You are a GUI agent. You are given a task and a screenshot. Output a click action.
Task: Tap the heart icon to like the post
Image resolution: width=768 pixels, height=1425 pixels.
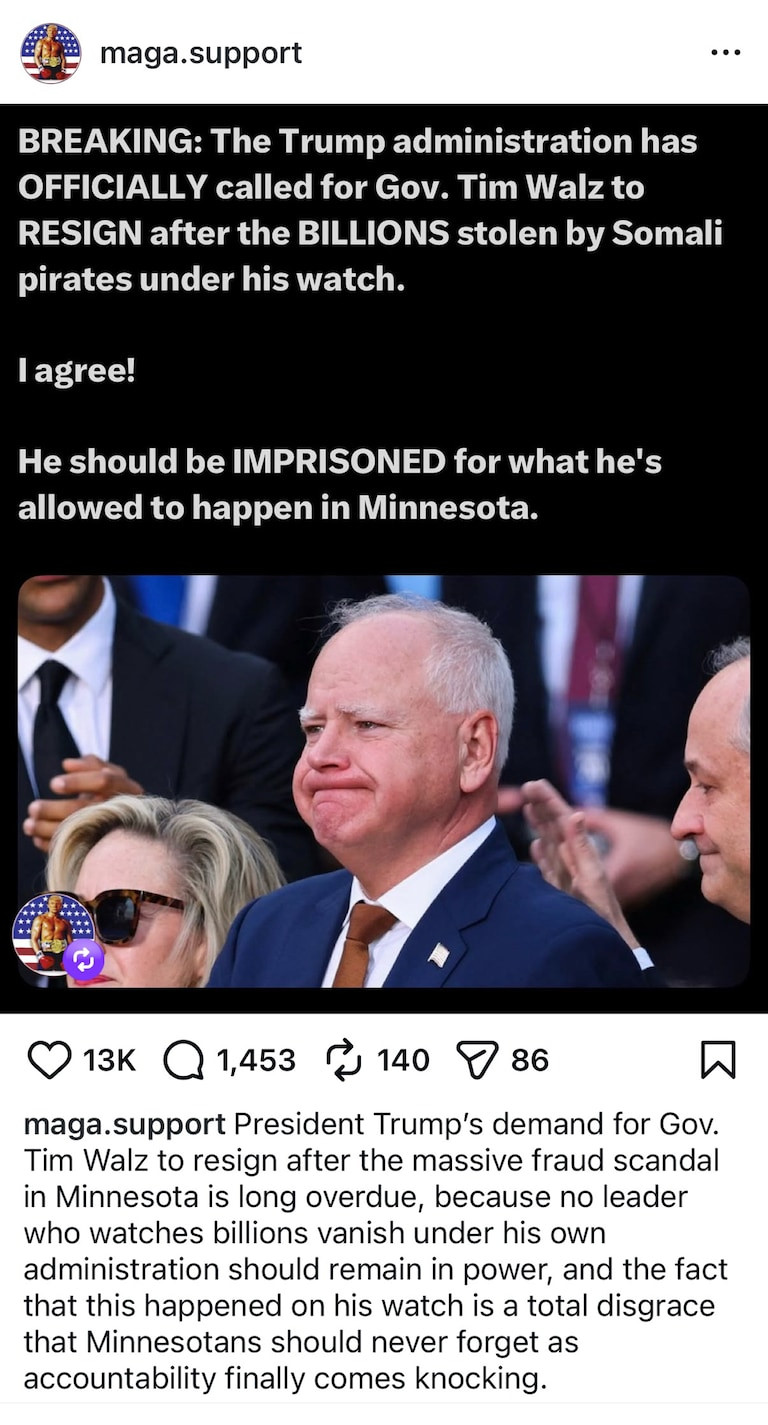click(x=50, y=1060)
